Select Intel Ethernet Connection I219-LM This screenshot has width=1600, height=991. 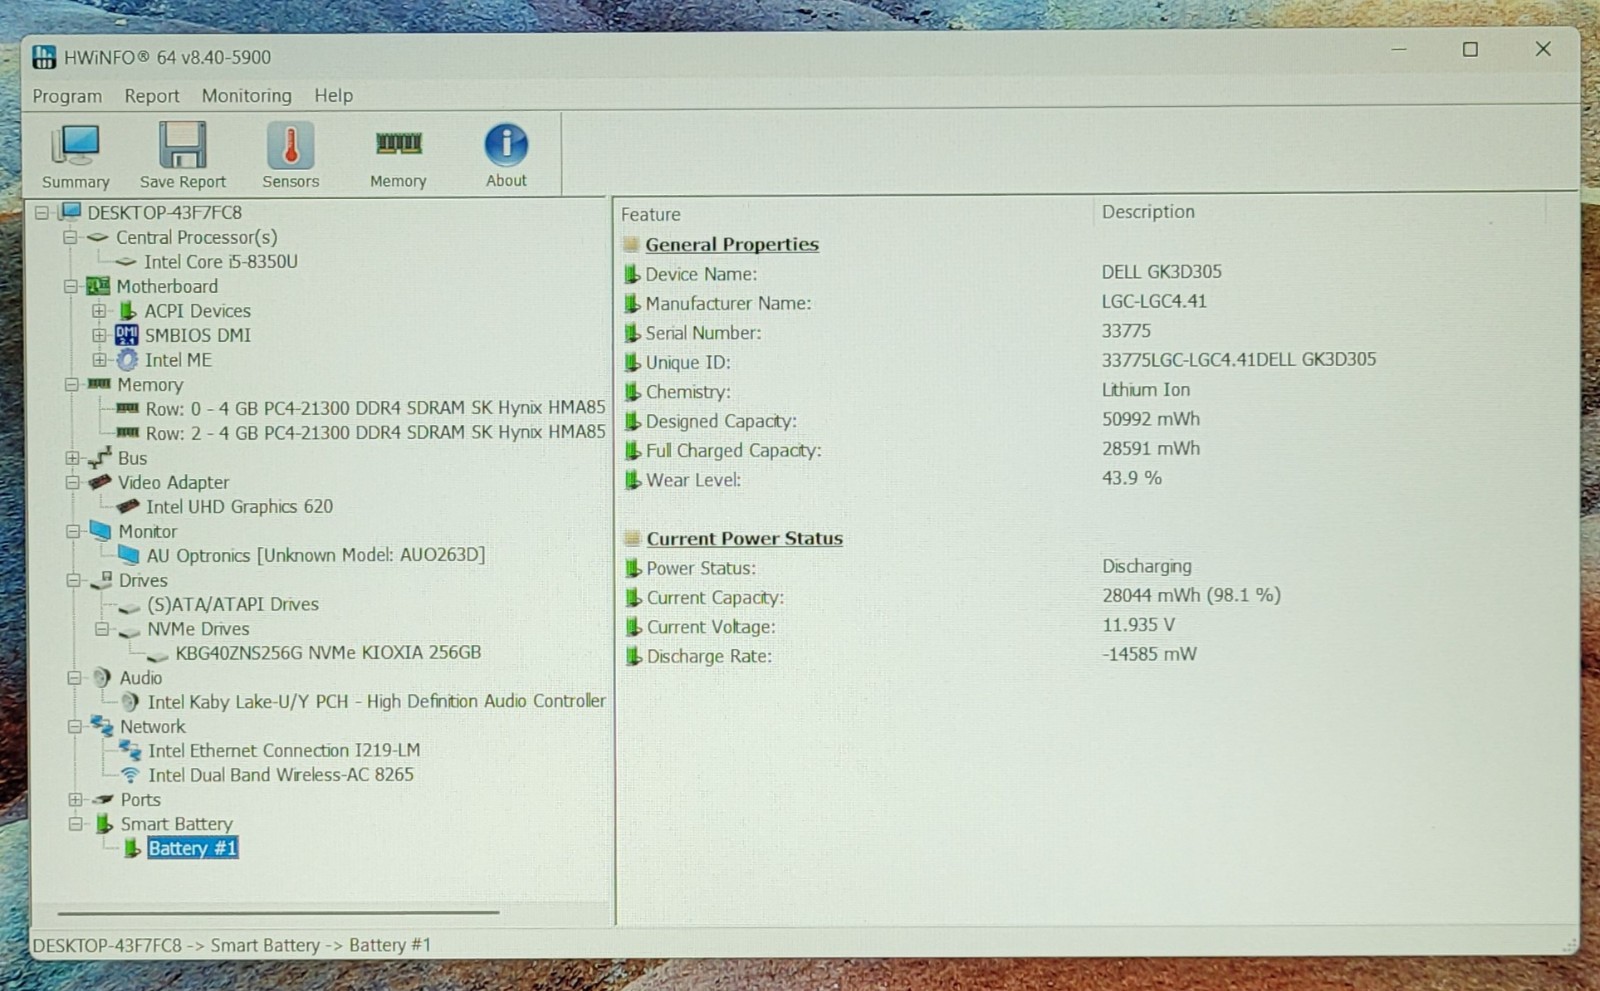click(x=284, y=751)
